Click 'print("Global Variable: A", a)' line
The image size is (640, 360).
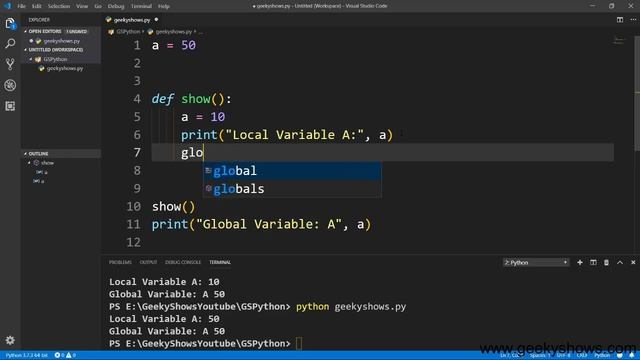pyautogui.click(x=261, y=224)
